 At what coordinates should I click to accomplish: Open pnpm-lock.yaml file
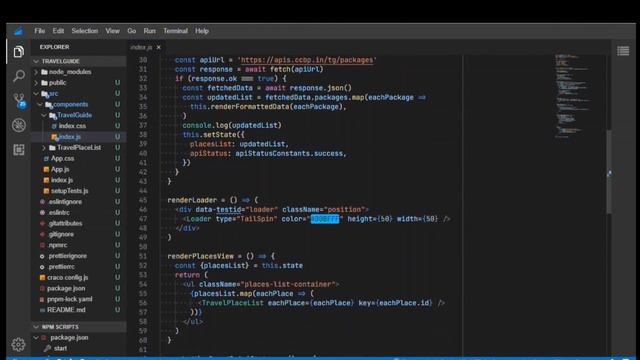[79, 299]
